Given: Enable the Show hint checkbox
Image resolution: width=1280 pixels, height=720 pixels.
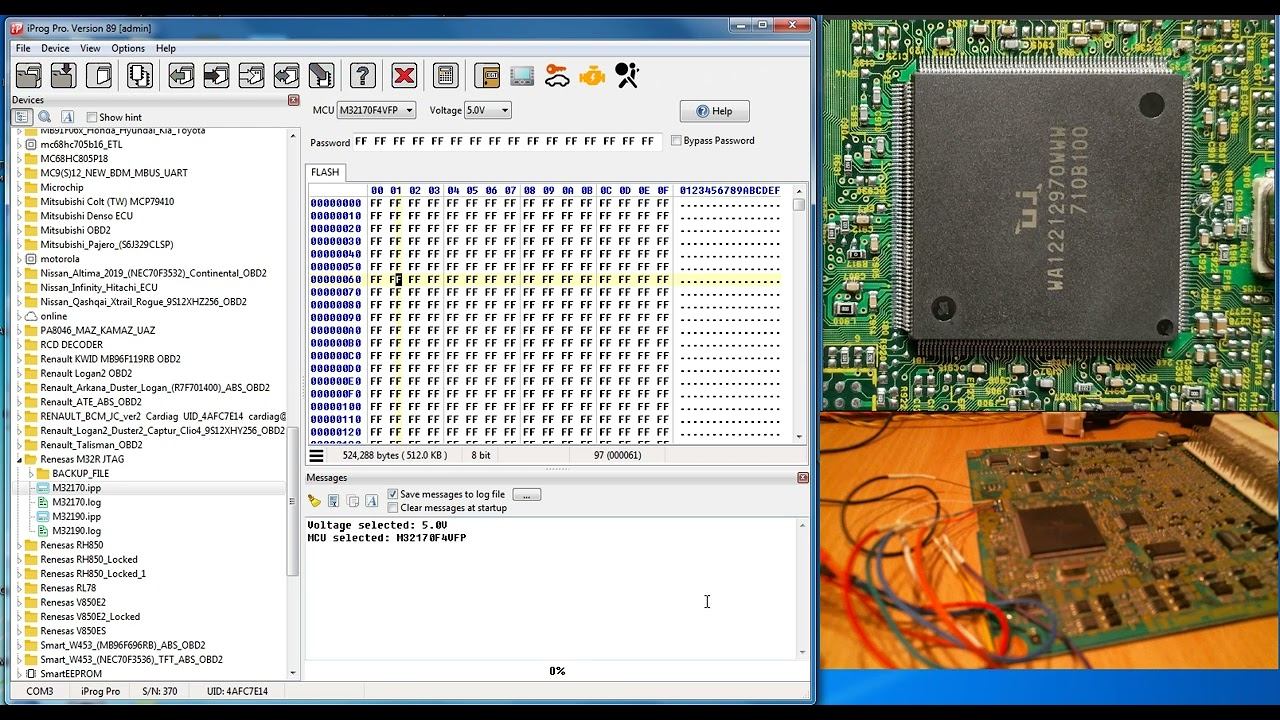Looking at the screenshot, I should 92,117.
